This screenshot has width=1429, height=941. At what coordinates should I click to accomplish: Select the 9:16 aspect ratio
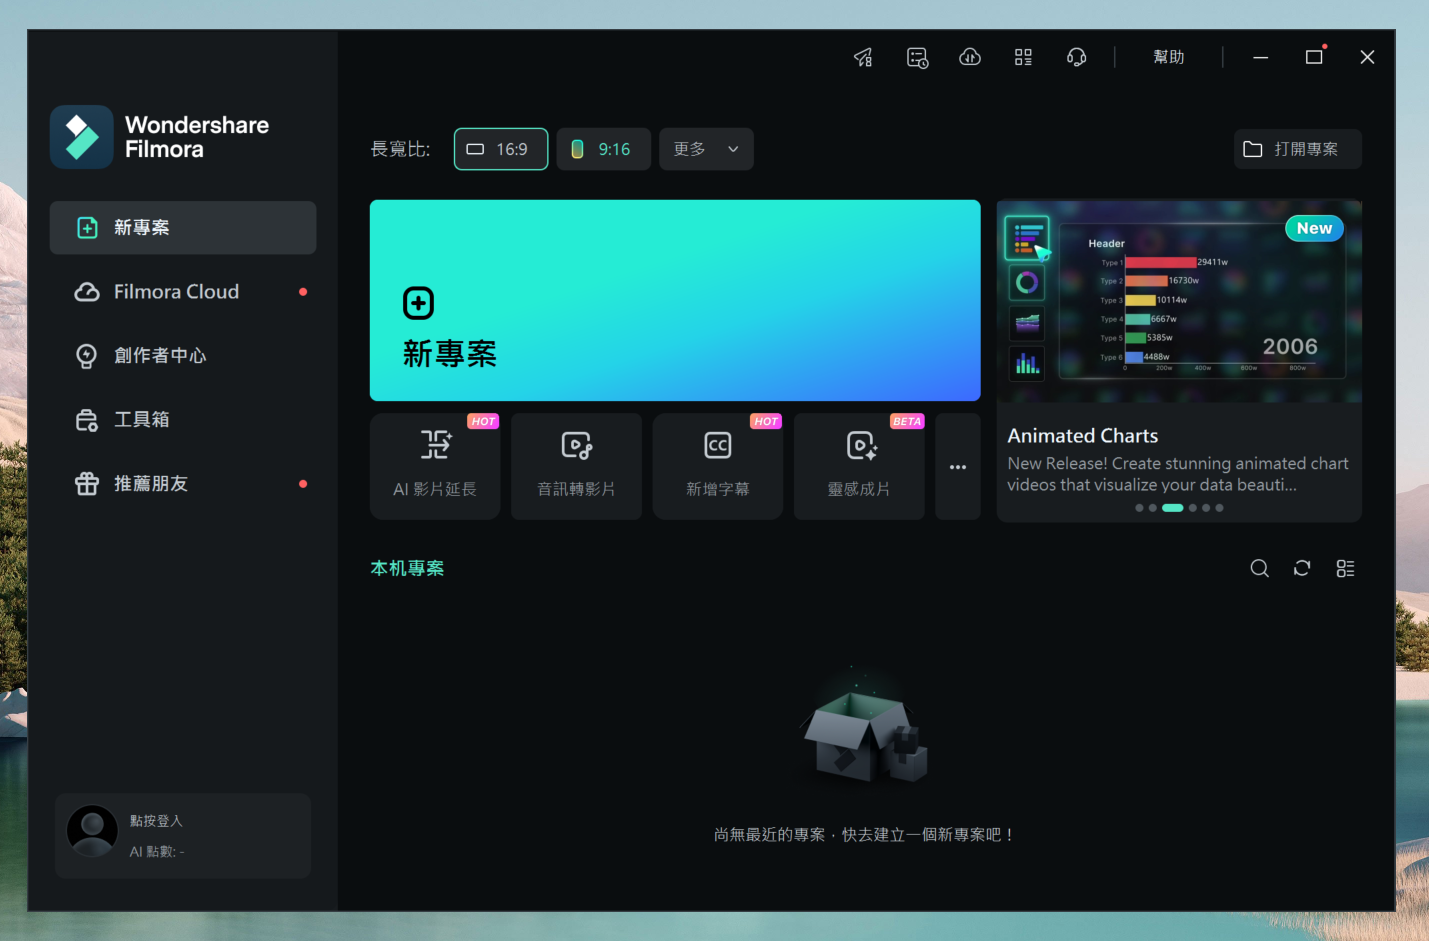point(603,149)
